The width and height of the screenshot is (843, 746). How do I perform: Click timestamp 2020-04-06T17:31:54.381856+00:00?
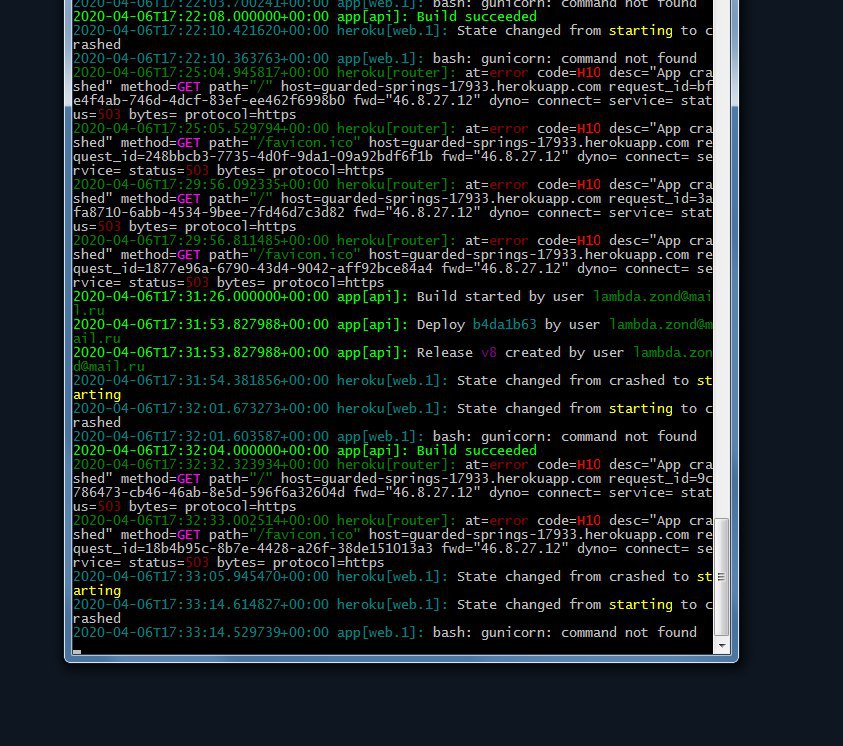click(x=201, y=381)
